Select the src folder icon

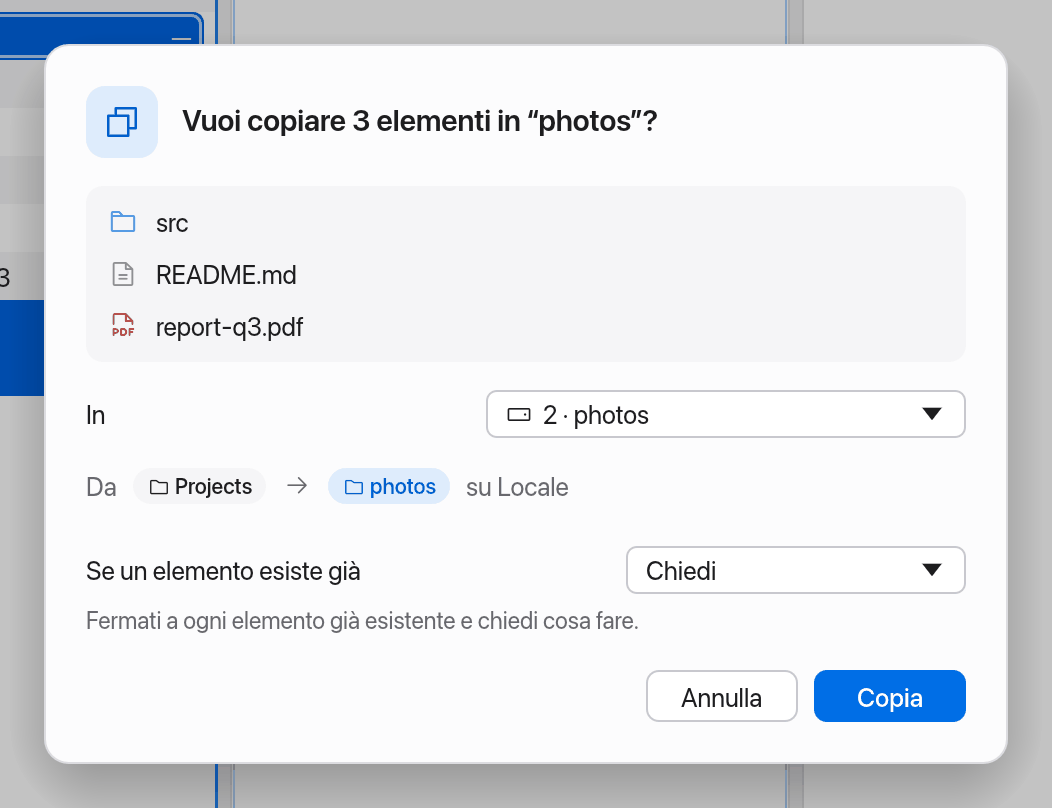[123, 222]
